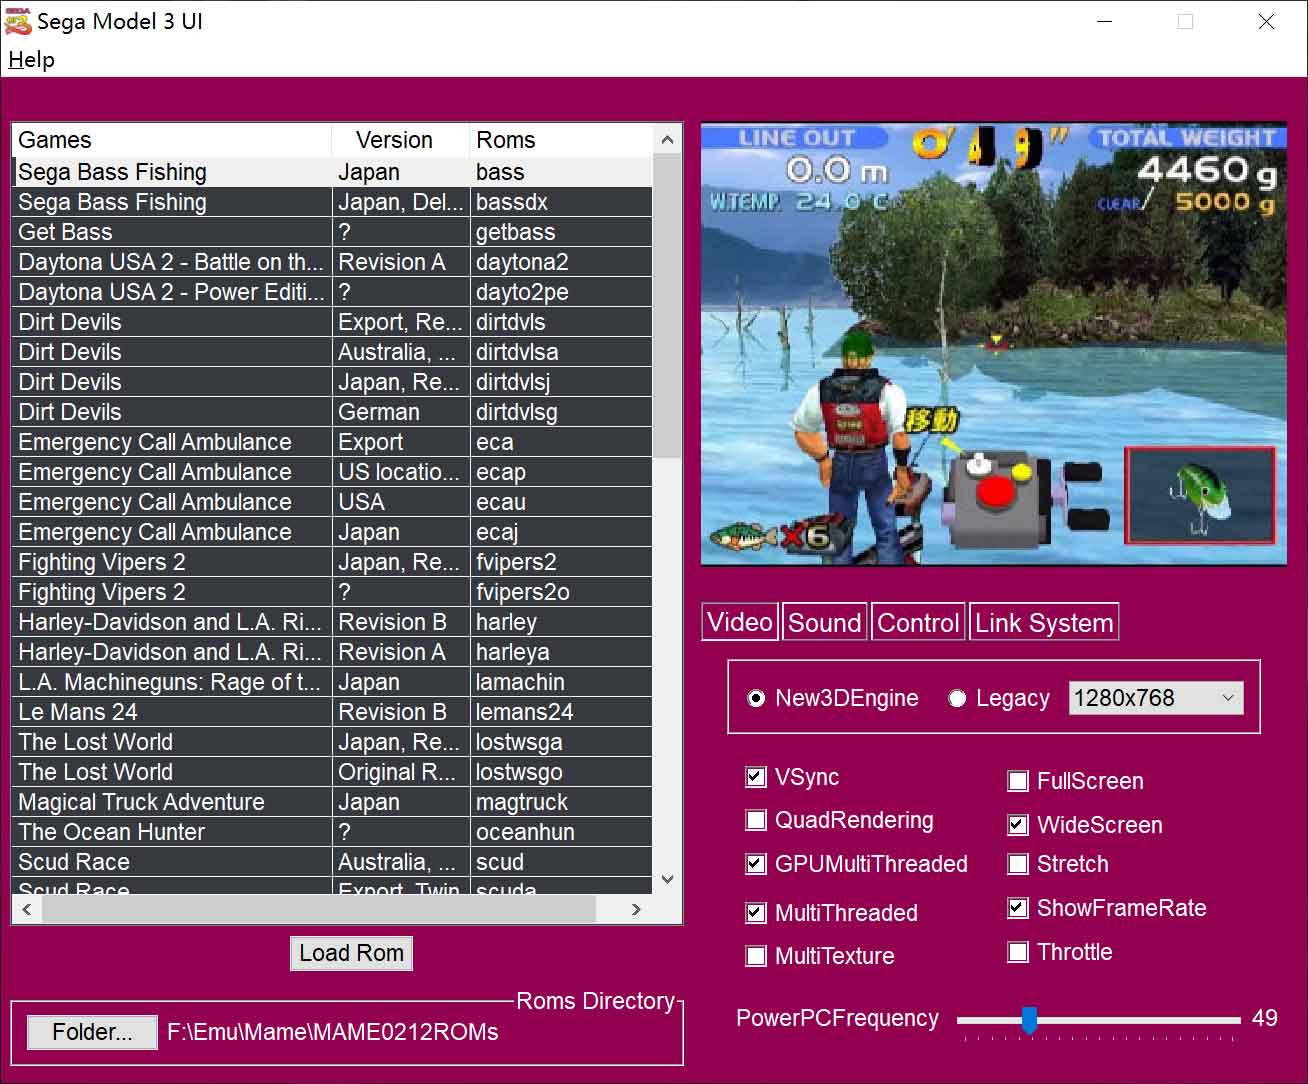Viewport: 1308px width, 1084px height.
Task: Click the Sega Bass Fishing preview image
Action: [x=993, y=344]
